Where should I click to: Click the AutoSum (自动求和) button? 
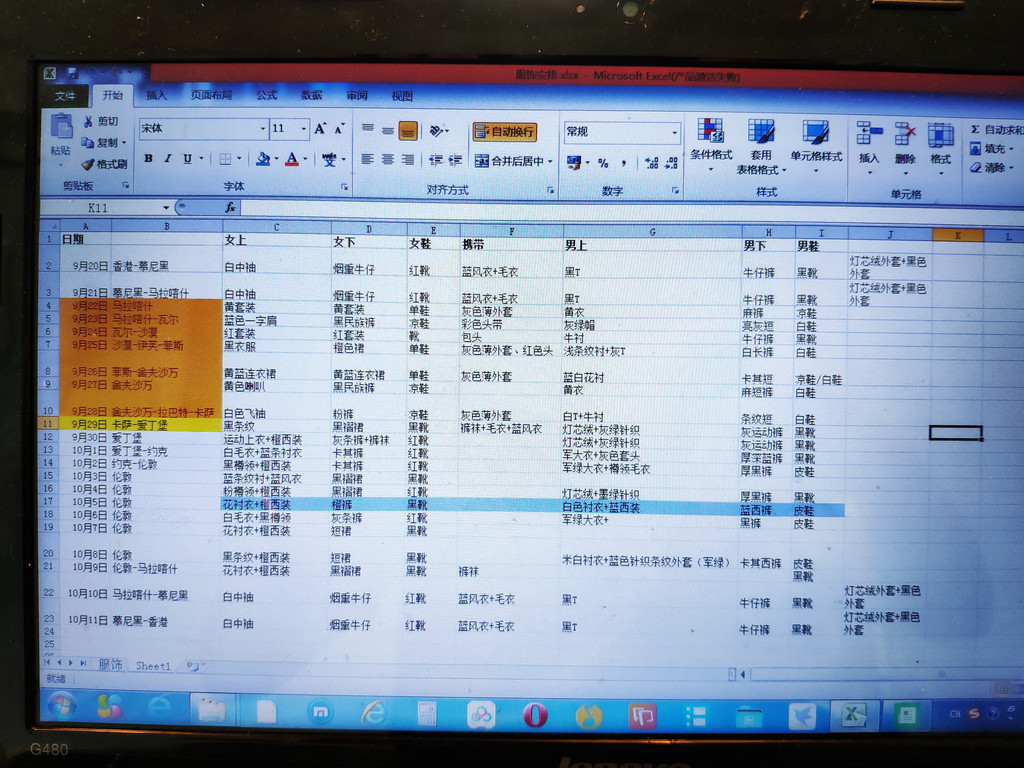point(996,129)
